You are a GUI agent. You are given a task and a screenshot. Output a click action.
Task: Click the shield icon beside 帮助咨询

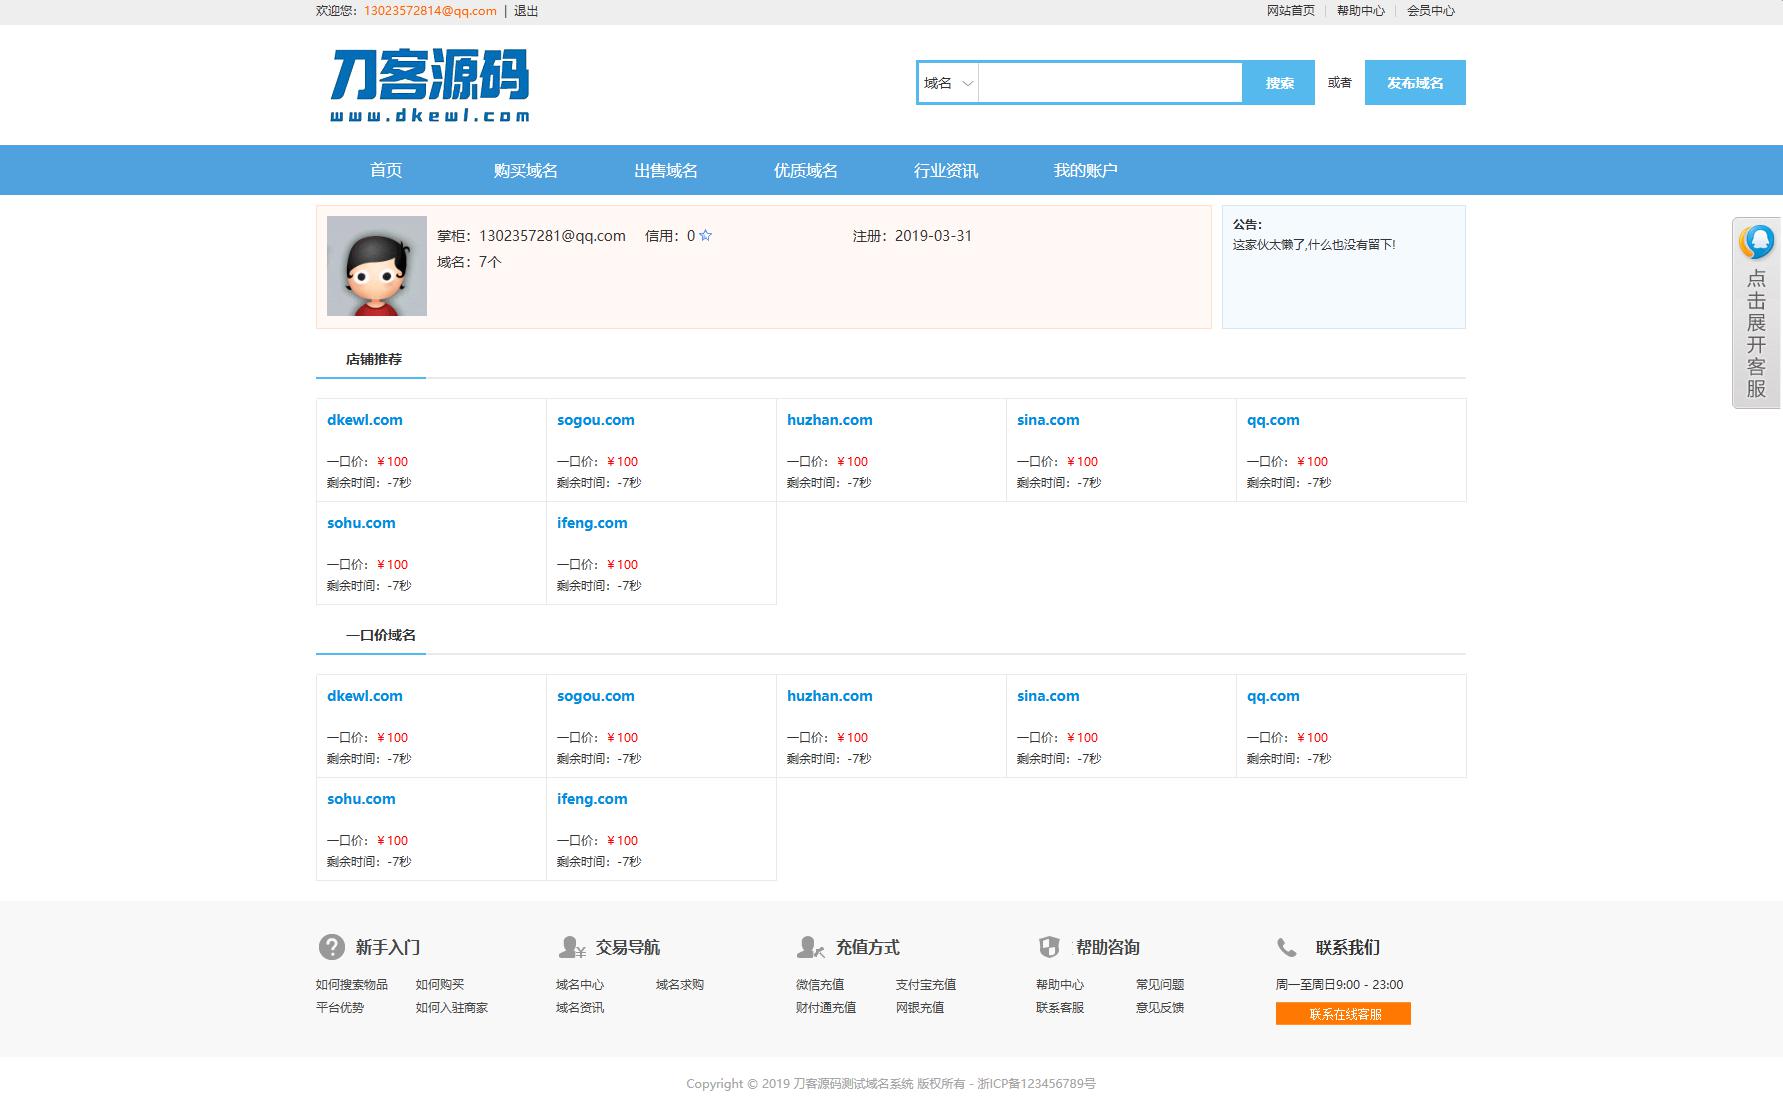coord(1049,947)
